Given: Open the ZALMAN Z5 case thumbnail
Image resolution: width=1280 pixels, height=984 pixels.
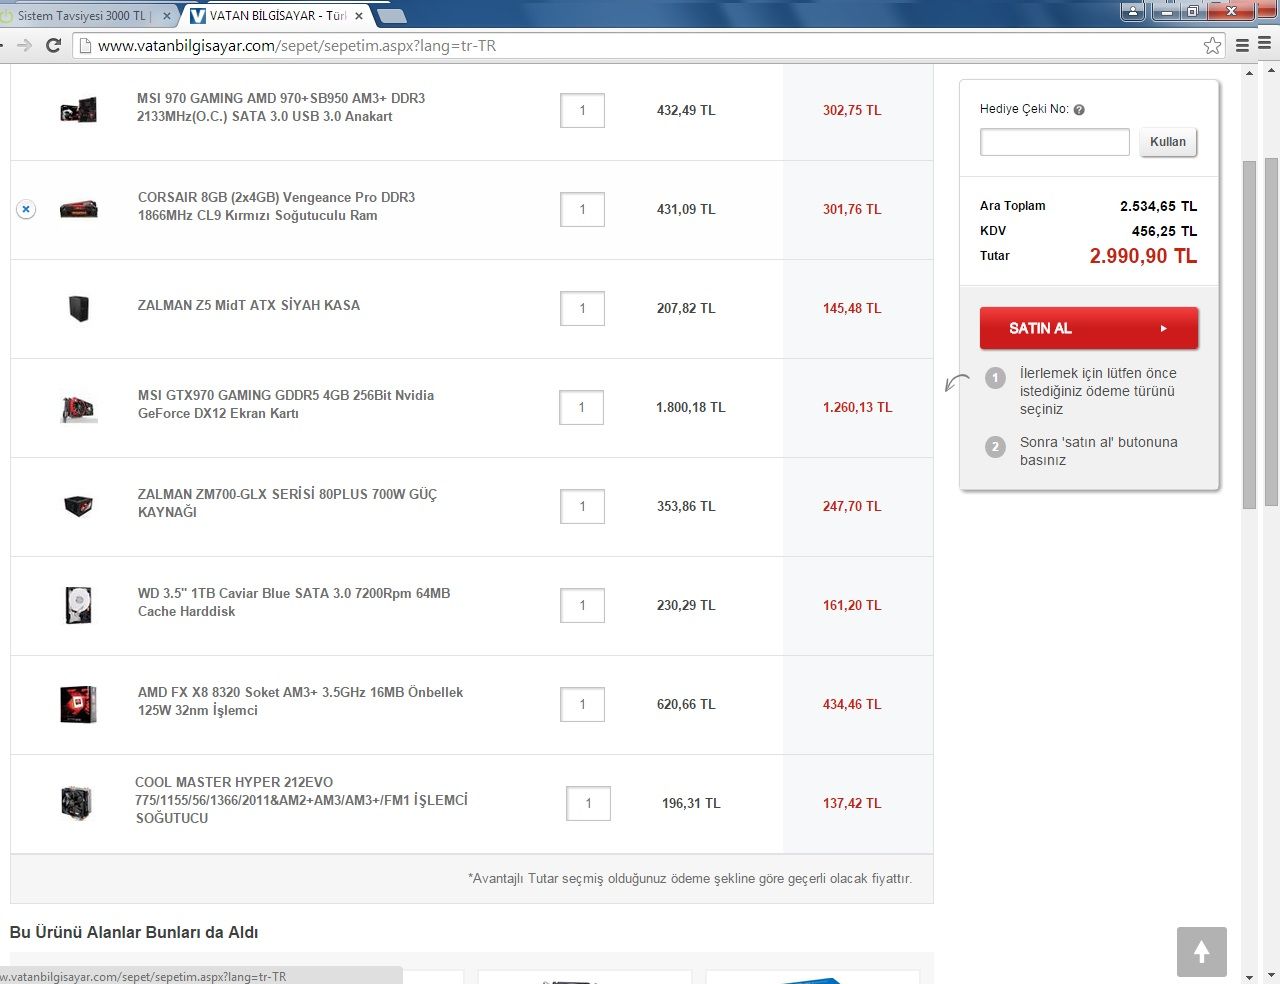Looking at the screenshot, I should [x=79, y=308].
